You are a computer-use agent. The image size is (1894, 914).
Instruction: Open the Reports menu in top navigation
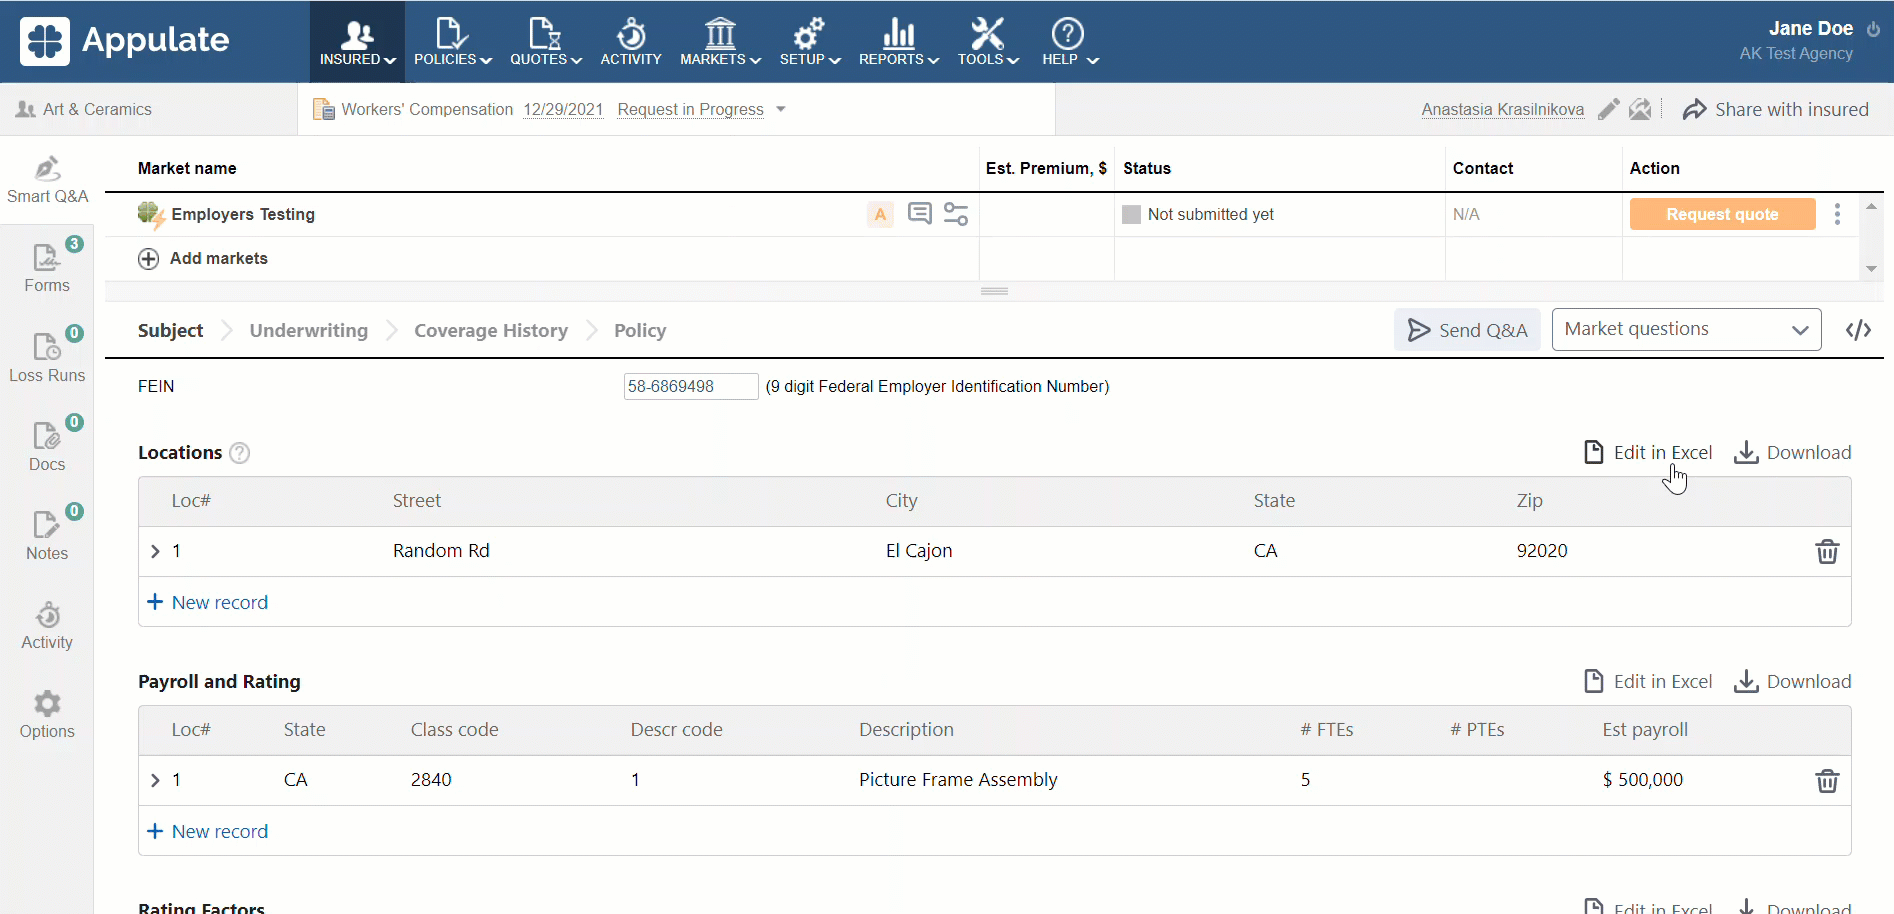point(898,42)
